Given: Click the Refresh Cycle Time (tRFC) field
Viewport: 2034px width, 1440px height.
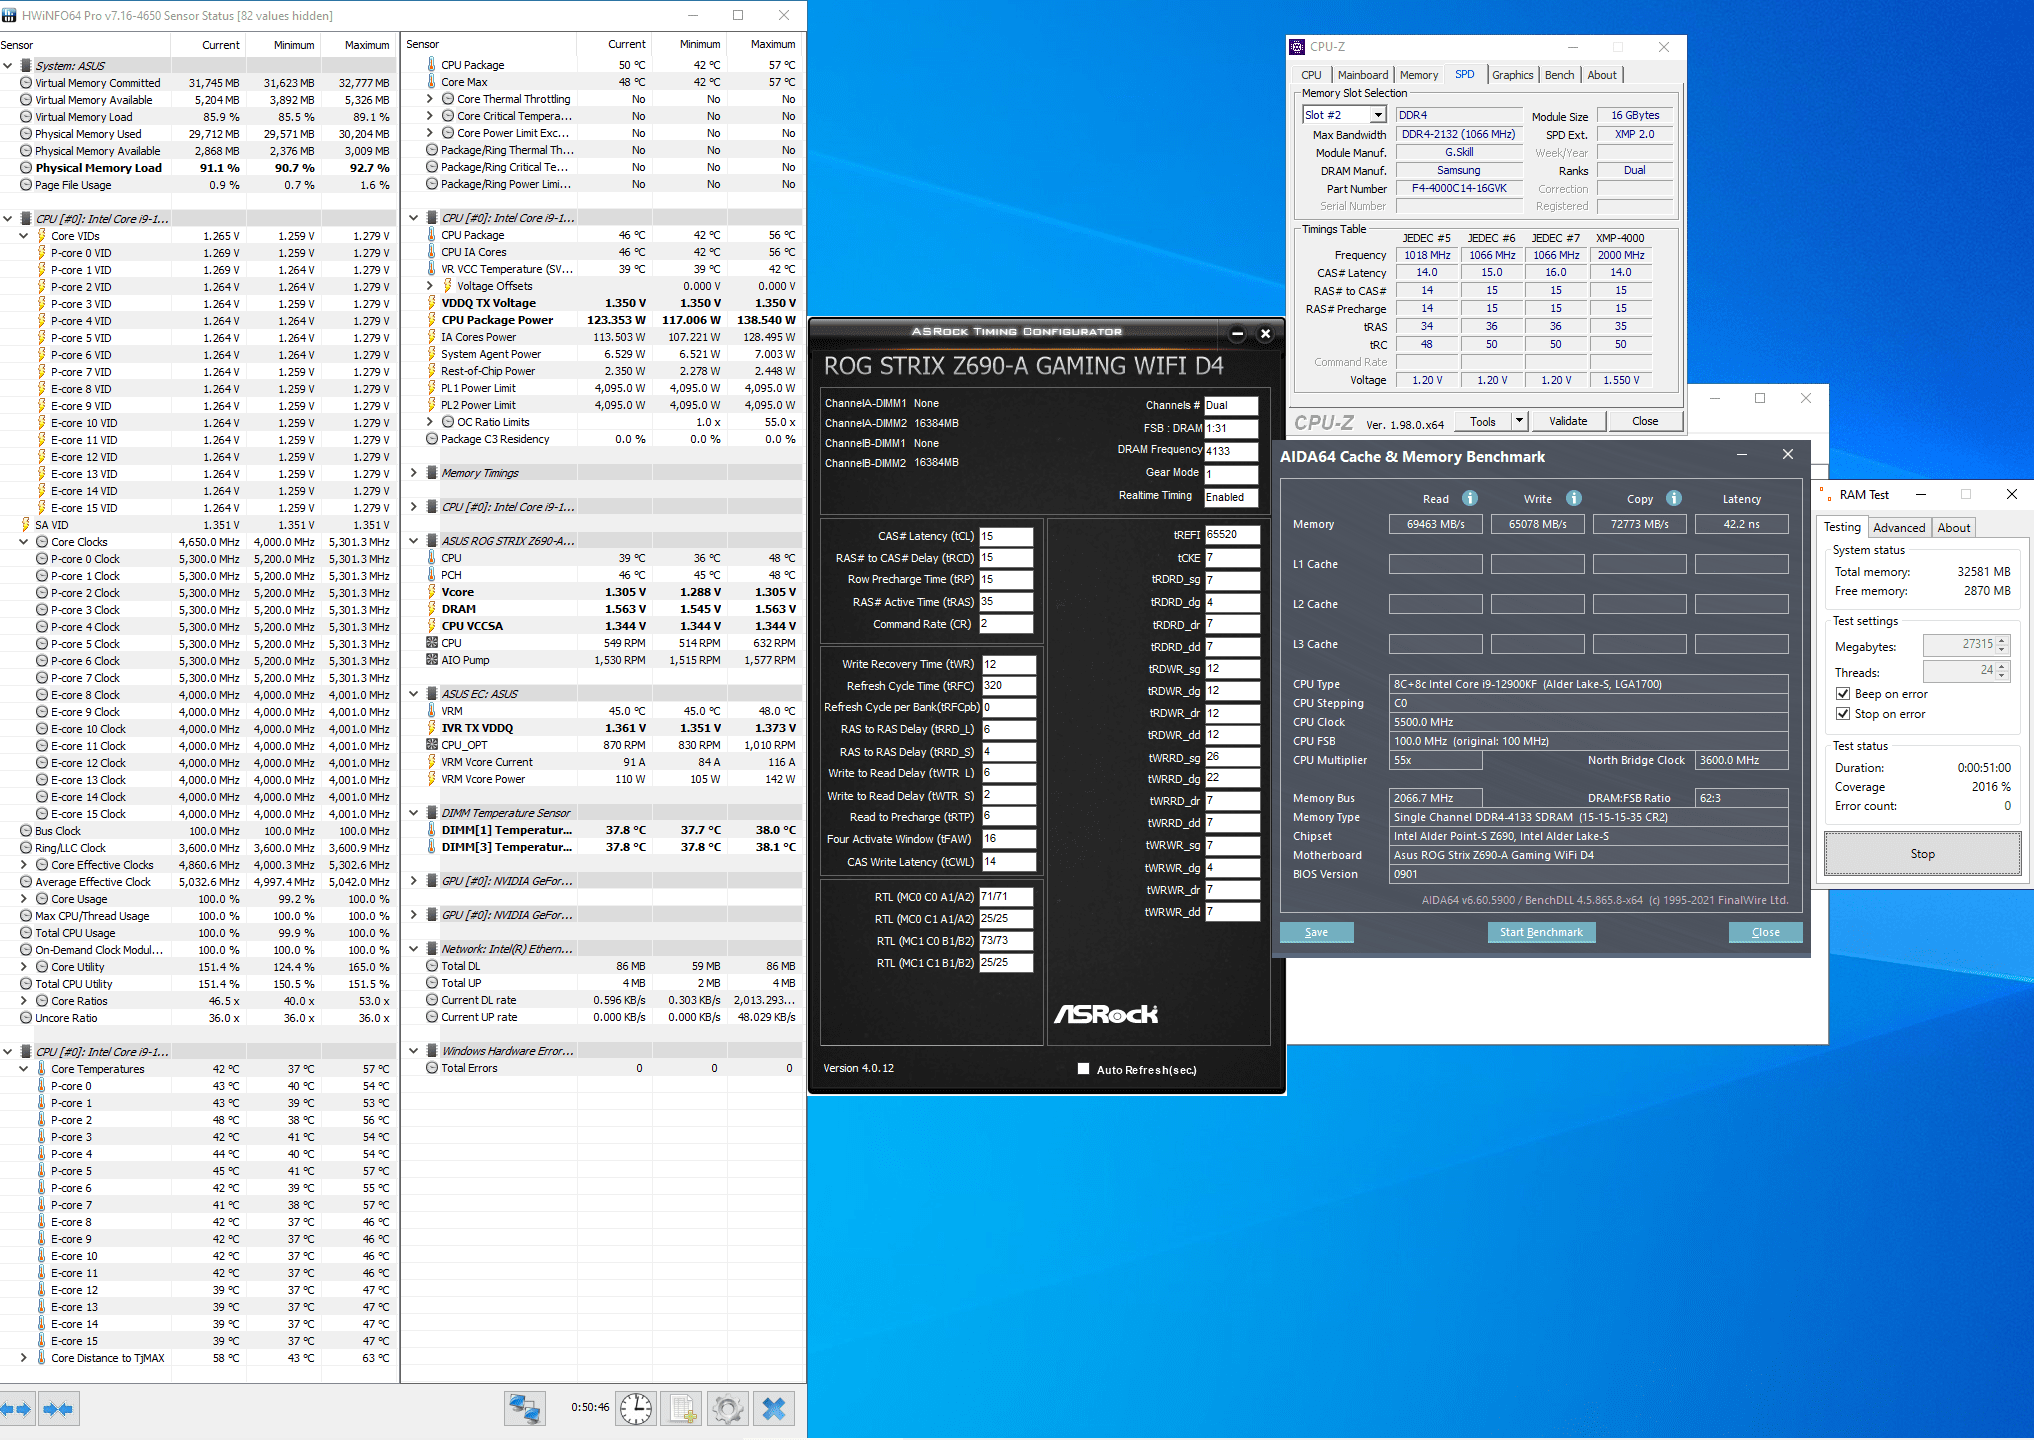Looking at the screenshot, I should [x=1008, y=686].
